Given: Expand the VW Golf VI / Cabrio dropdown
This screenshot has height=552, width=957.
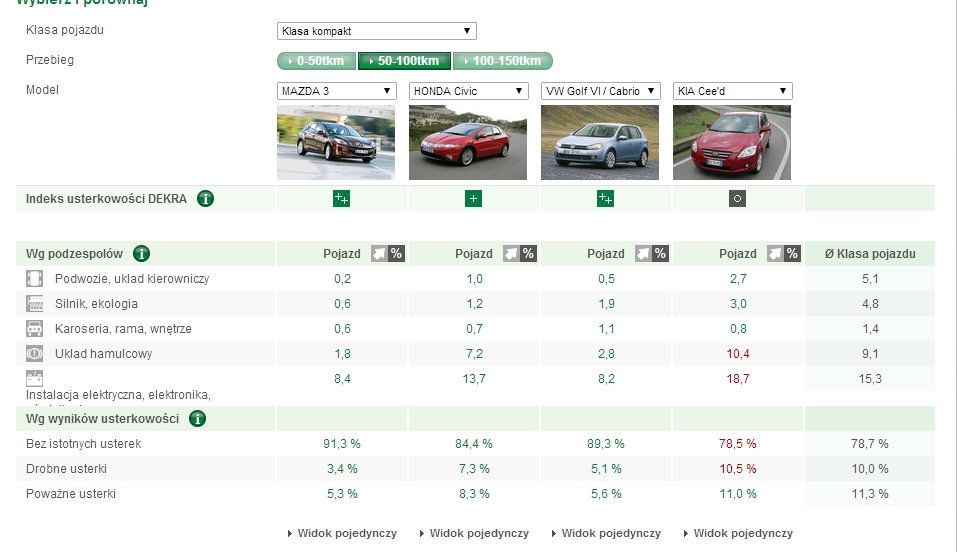Looking at the screenshot, I should pyautogui.click(x=600, y=91).
